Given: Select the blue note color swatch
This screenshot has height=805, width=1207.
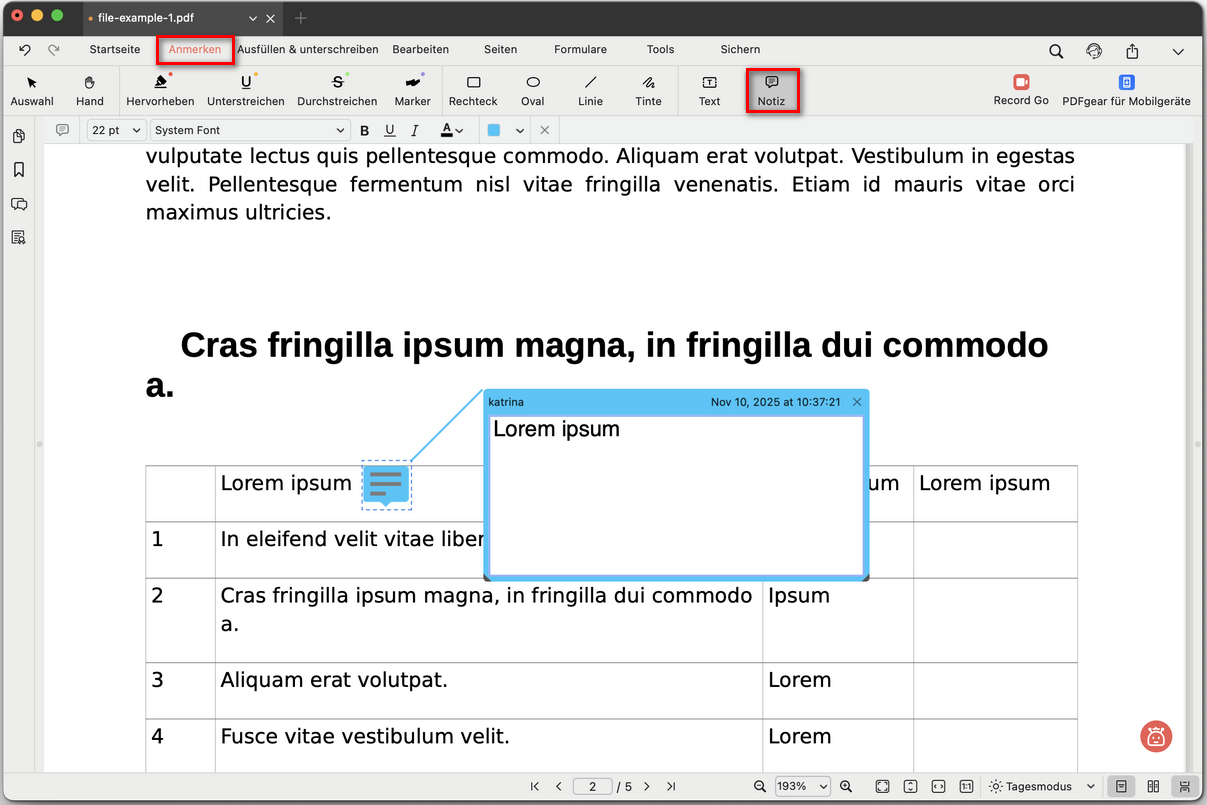Looking at the screenshot, I should [x=494, y=131].
